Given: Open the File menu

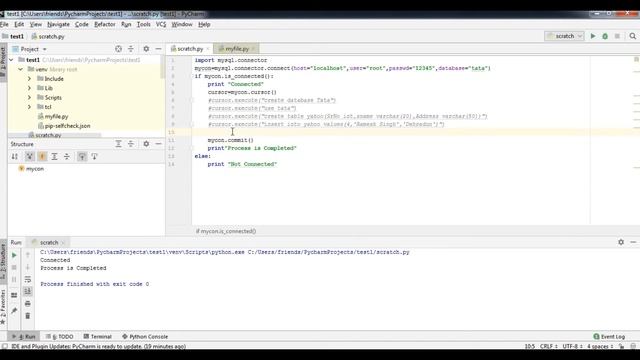Looking at the screenshot, I should [4, 24].
